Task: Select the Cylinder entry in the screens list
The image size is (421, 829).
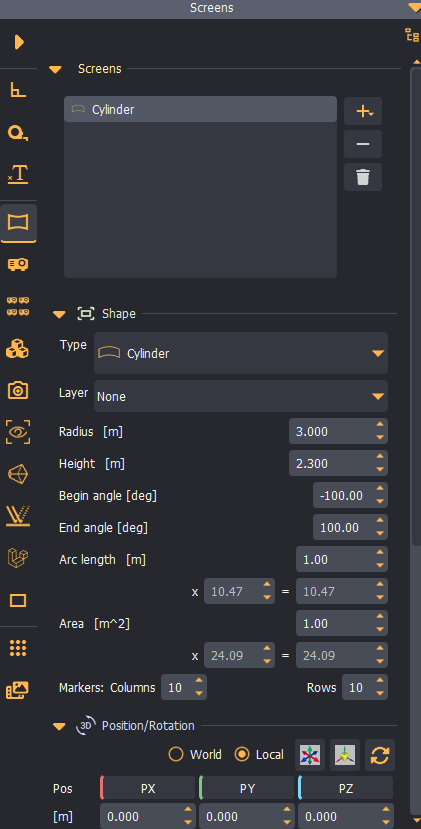Action: coord(200,109)
